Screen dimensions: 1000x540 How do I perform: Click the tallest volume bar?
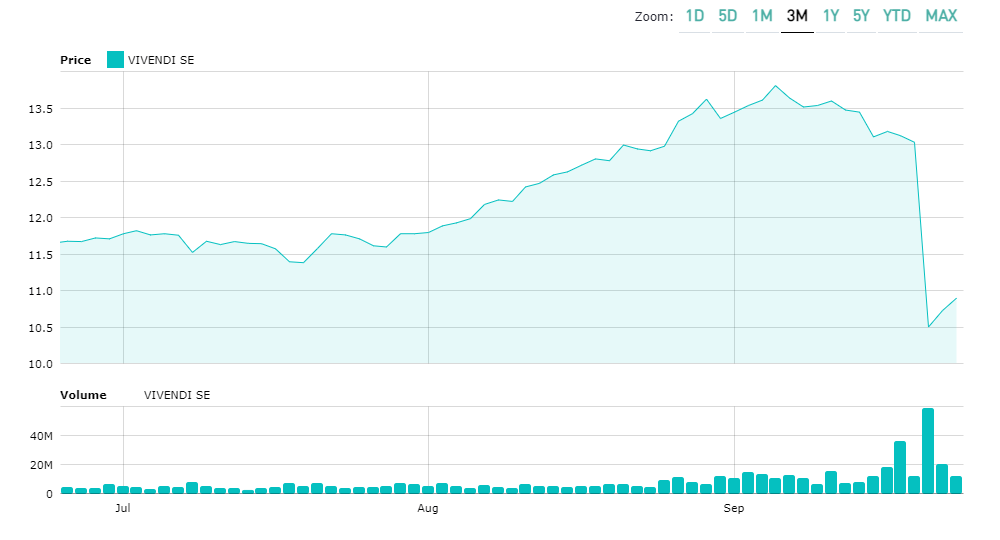[928, 450]
